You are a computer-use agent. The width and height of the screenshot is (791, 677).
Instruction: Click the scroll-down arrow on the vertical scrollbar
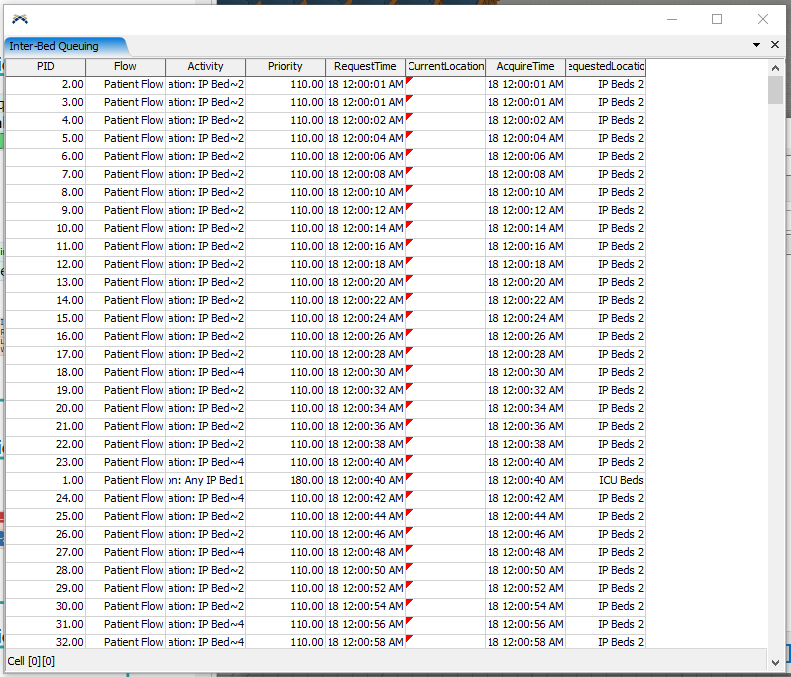pos(775,661)
